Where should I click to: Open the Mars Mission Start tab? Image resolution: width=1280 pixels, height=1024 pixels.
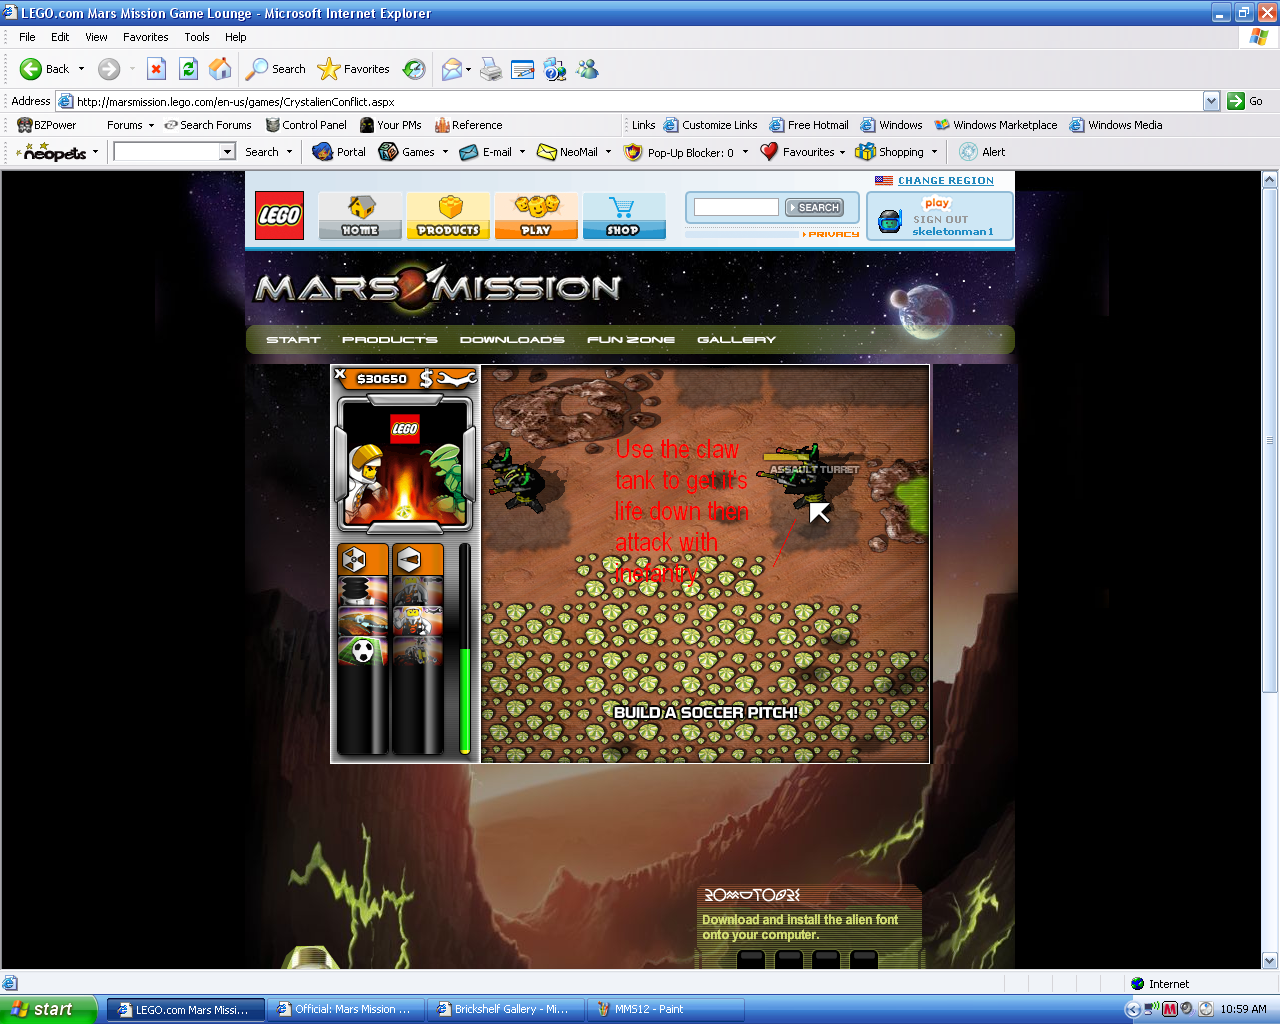point(293,340)
